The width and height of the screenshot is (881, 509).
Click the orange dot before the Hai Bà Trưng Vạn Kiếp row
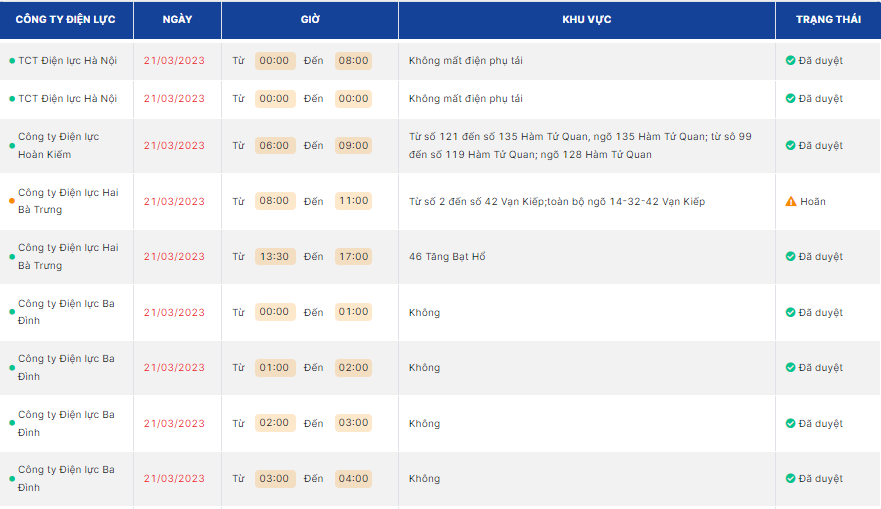tap(12, 201)
